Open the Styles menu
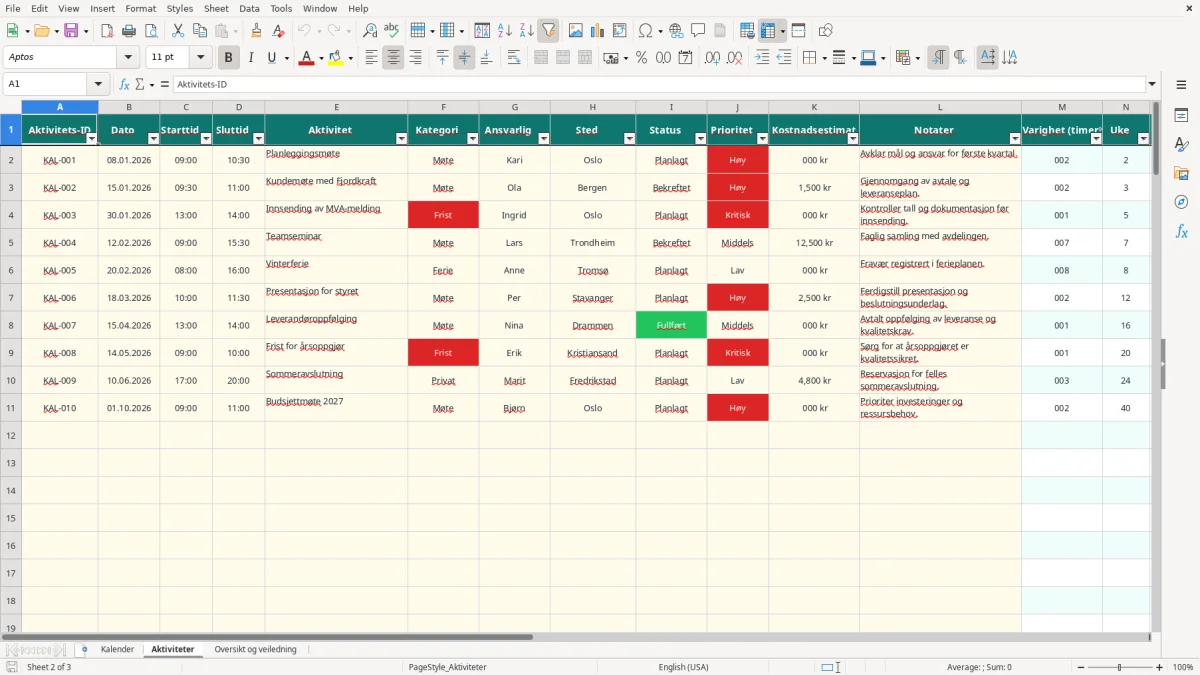Screen dimensions: 1200x675 (x=180, y=8)
